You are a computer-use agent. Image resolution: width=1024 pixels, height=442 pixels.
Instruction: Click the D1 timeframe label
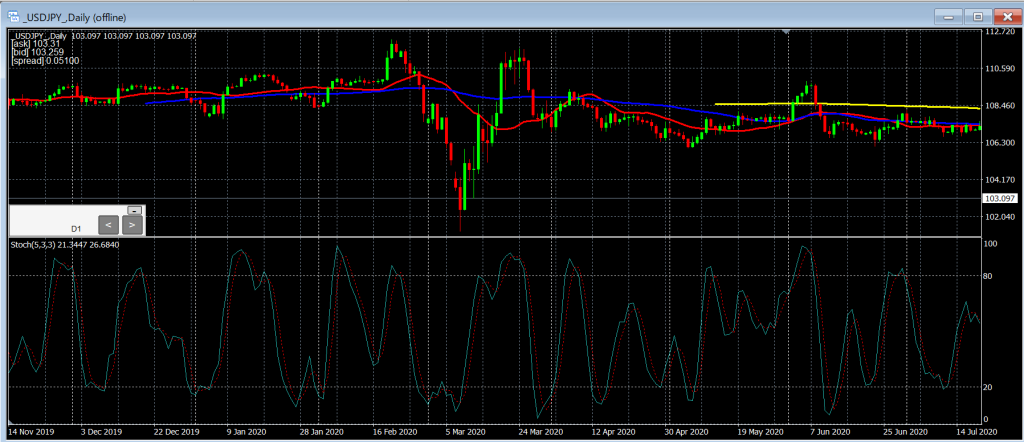pyautogui.click(x=76, y=228)
